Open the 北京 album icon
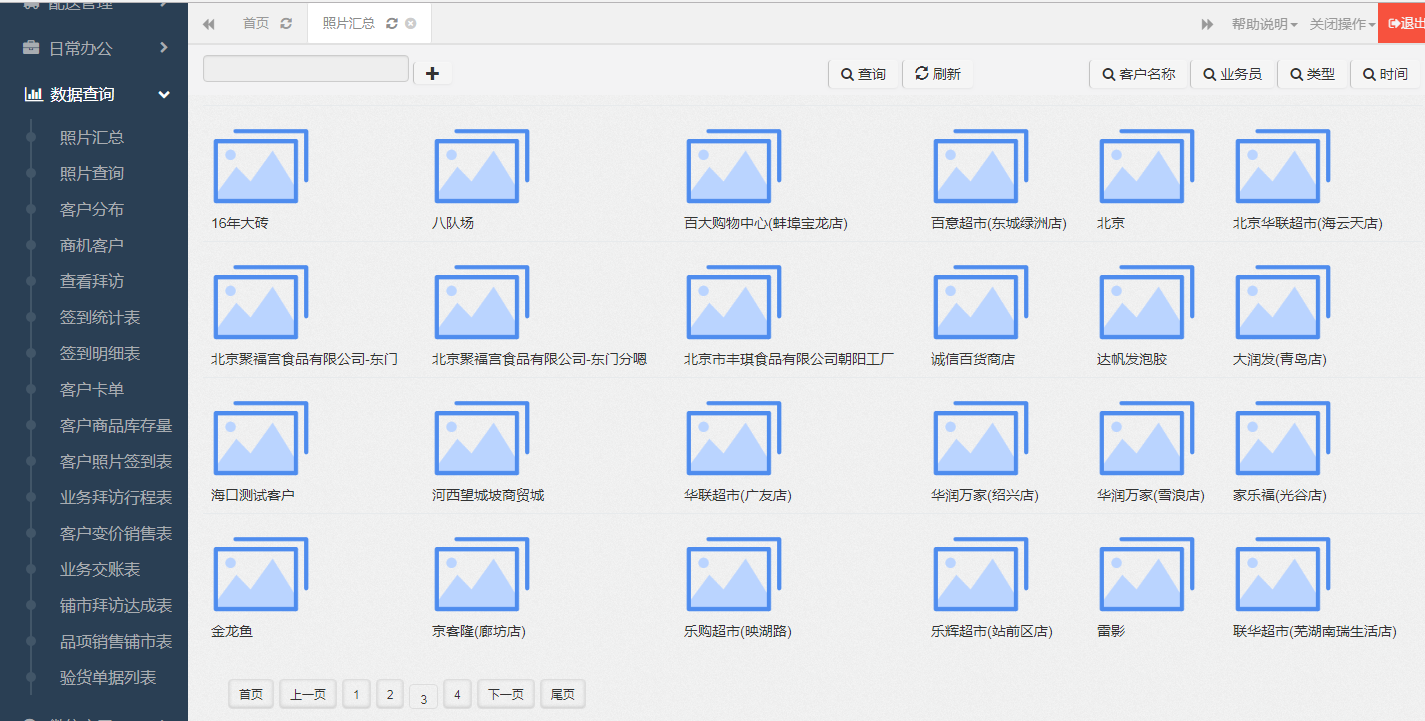The image size is (1425, 721). click(x=1146, y=166)
